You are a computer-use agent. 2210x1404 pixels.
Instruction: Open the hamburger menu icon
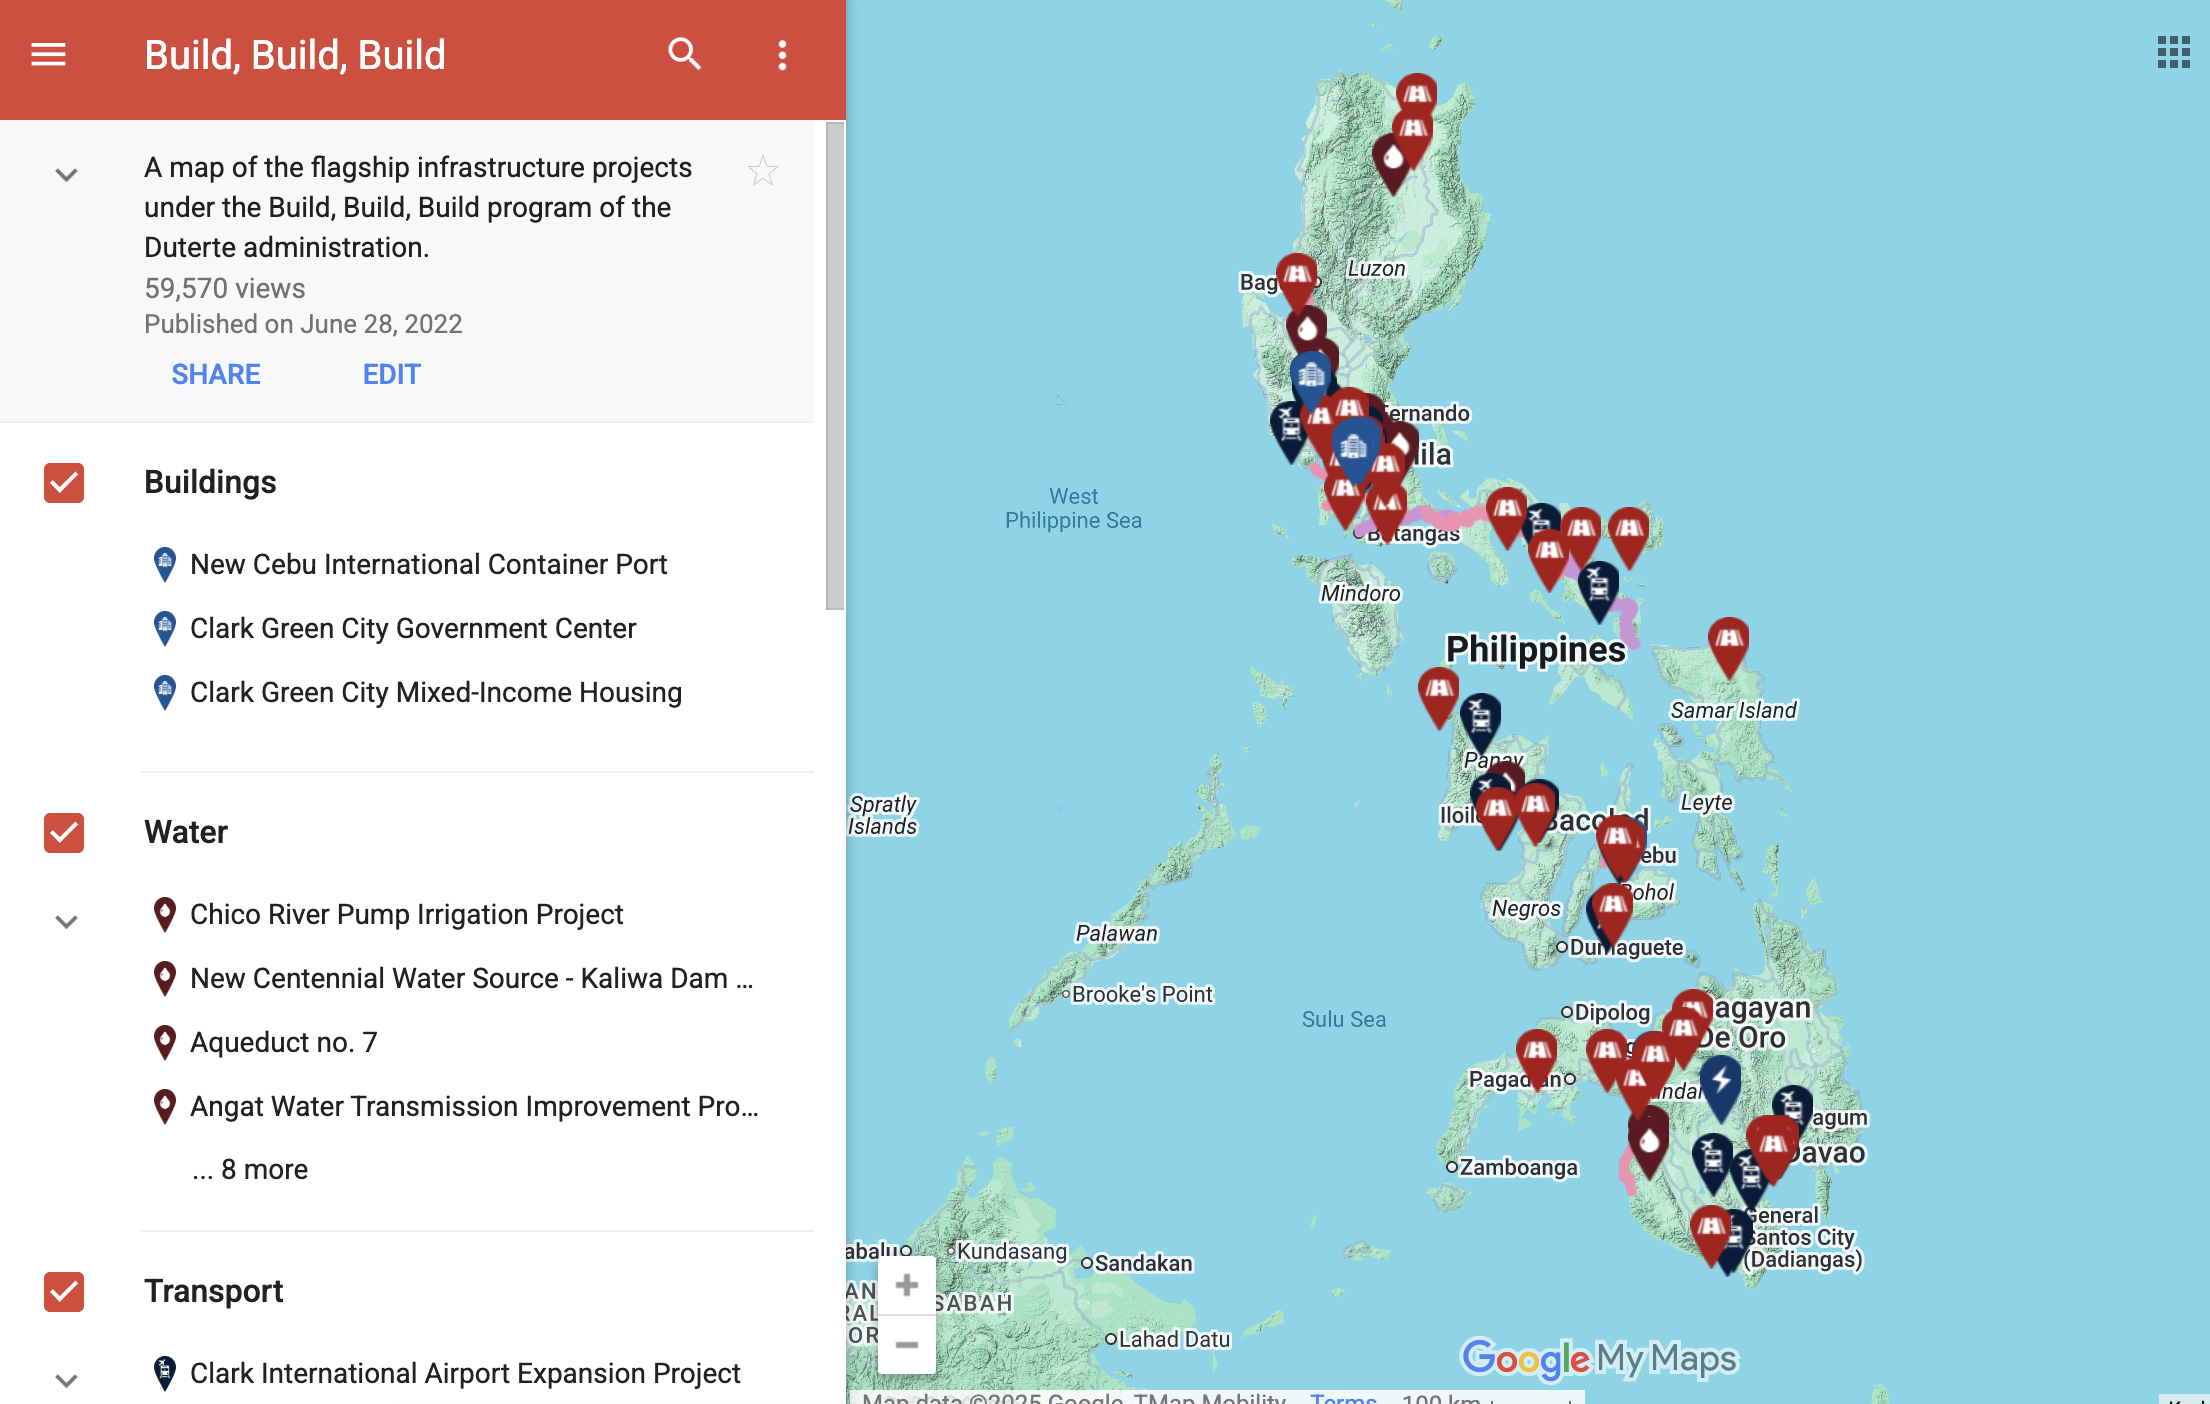48,54
